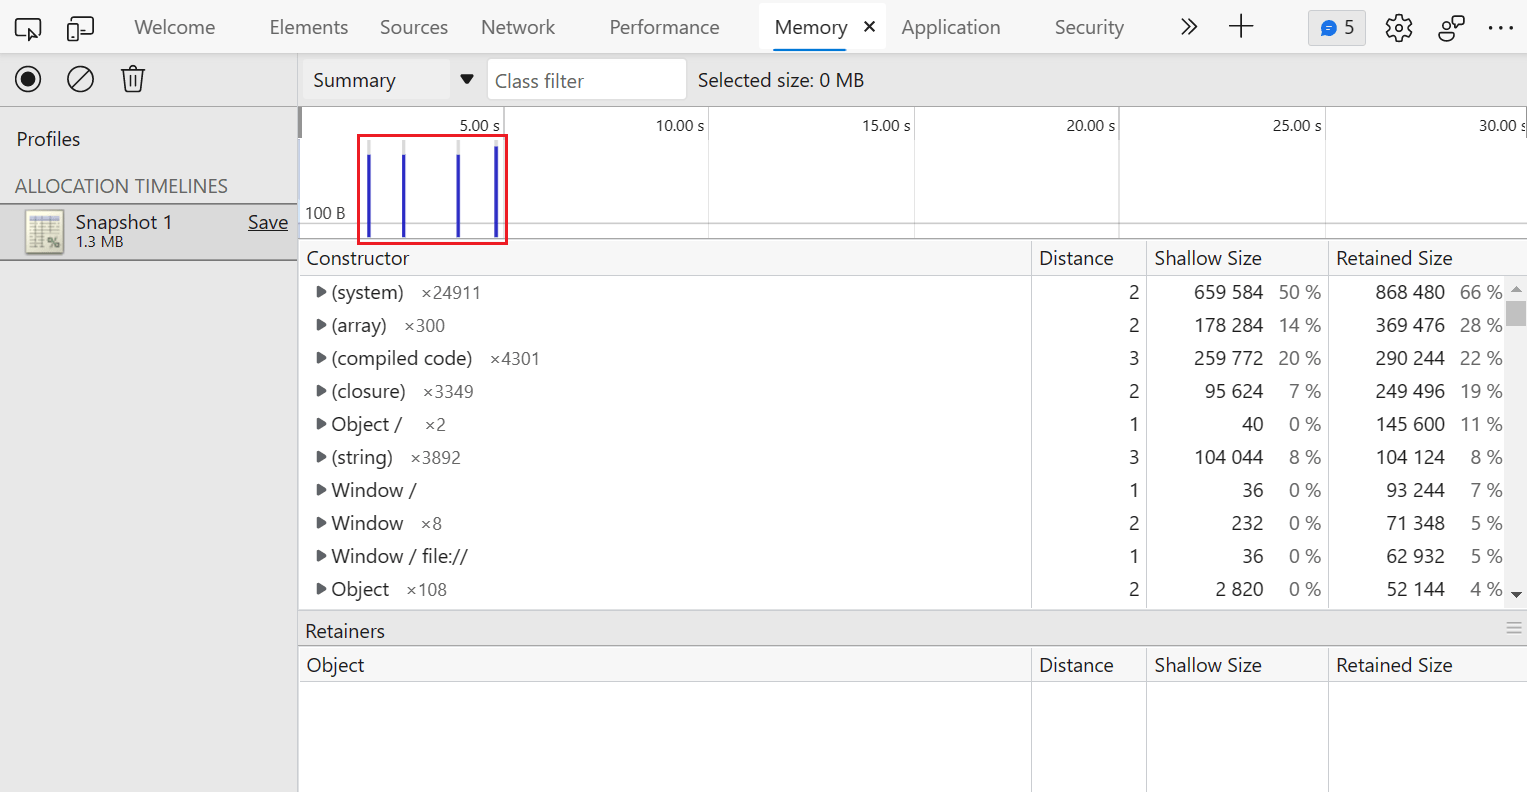The image size is (1527, 792).
Task: Open the Network tab
Action: (x=518, y=27)
